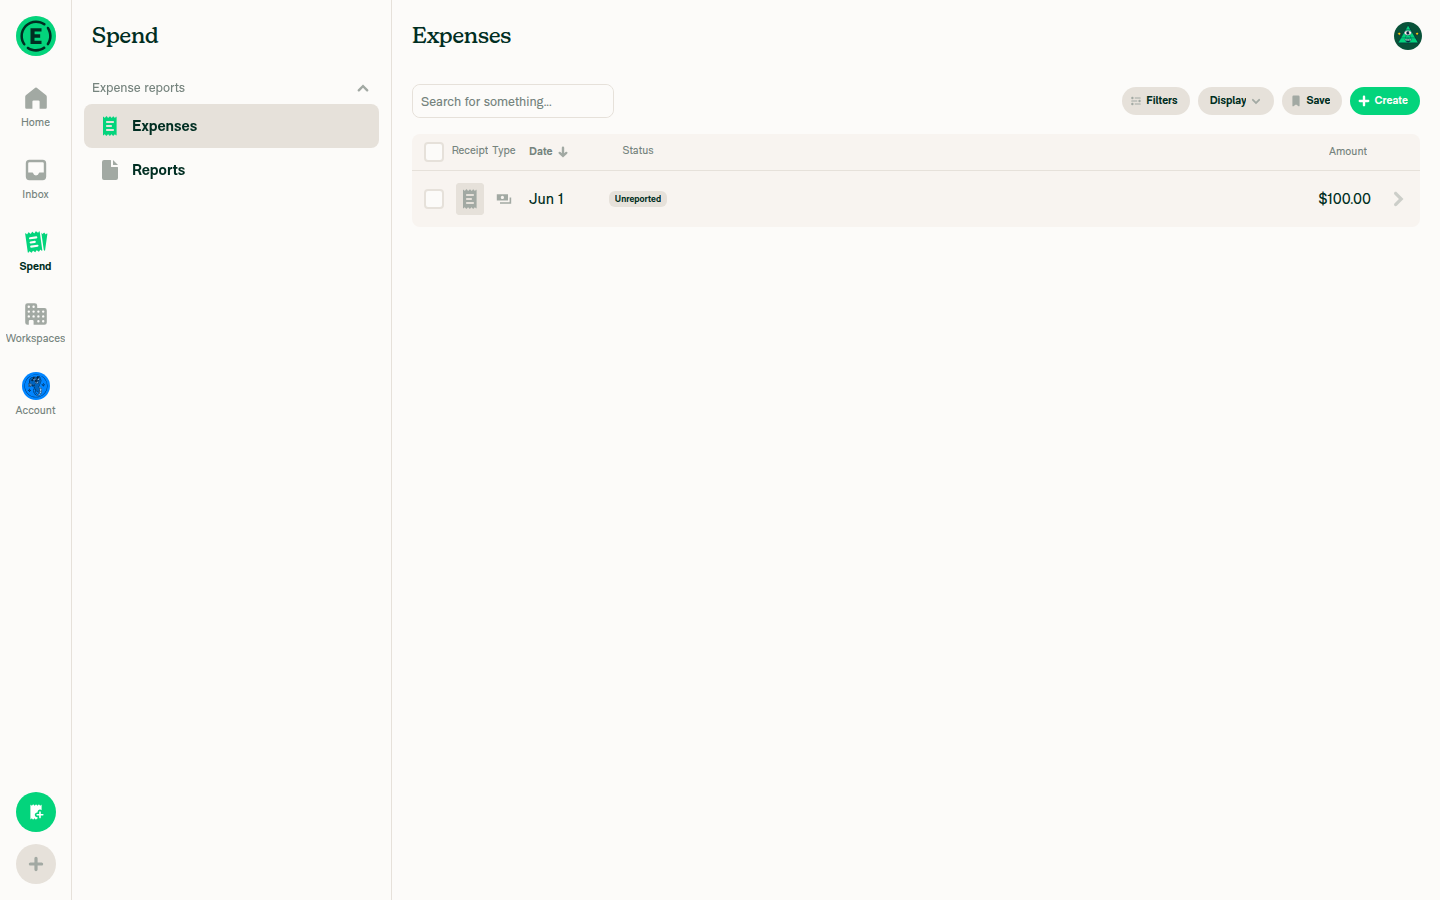Open the Display dropdown
Screen dimensions: 1440x900
coord(1236,101)
